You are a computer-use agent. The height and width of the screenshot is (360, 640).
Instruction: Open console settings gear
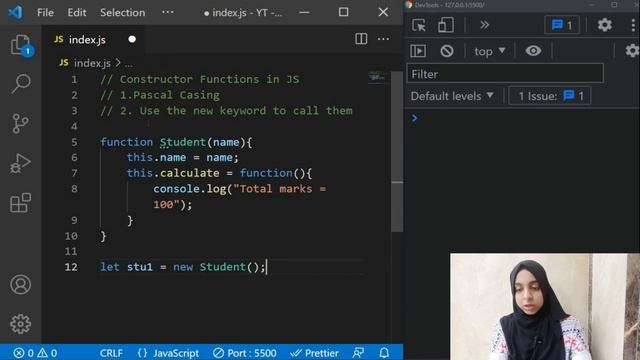pyautogui.click(x=632, y=51)
